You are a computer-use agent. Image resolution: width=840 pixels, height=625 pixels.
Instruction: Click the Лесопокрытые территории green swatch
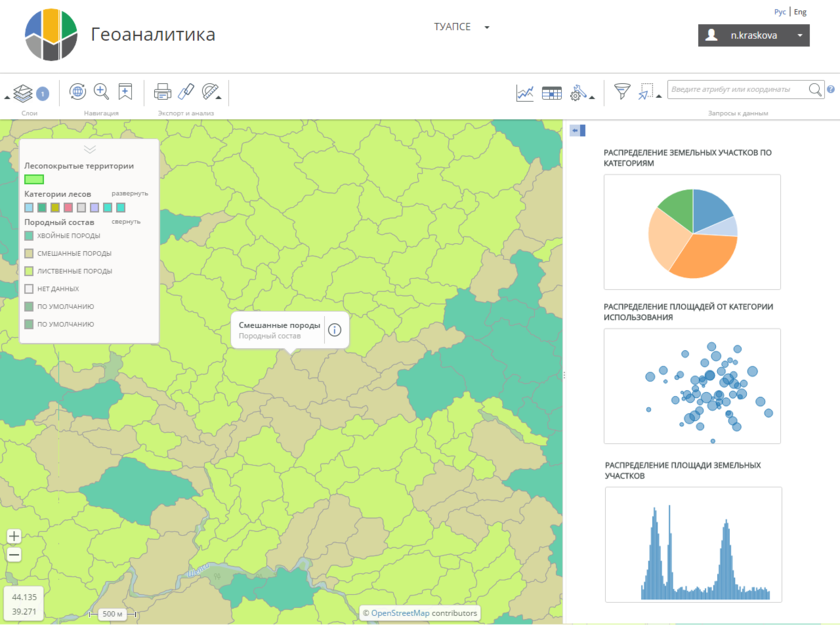34,179
